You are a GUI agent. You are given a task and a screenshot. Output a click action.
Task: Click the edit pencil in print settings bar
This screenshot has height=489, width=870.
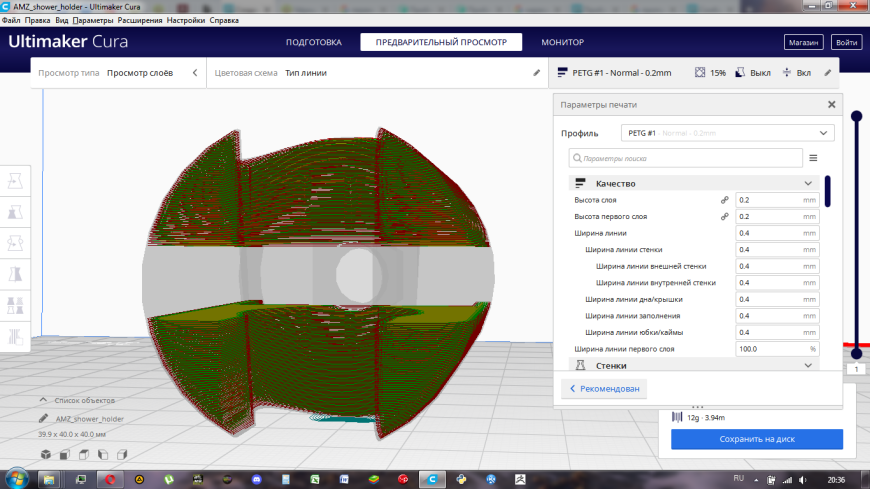pos(828,73)
